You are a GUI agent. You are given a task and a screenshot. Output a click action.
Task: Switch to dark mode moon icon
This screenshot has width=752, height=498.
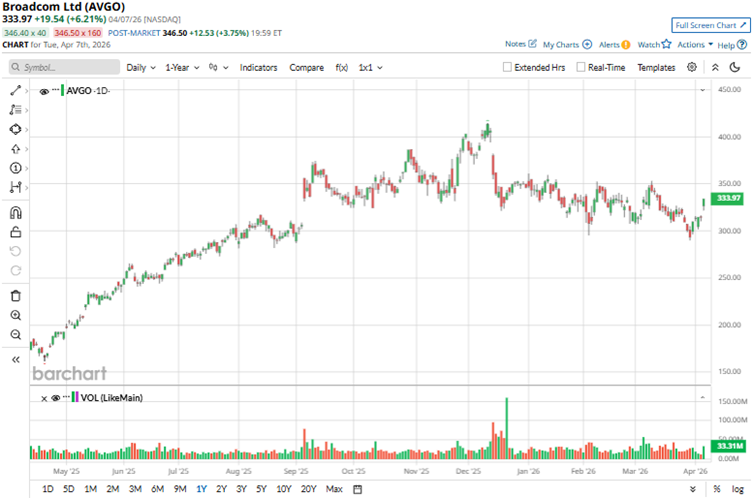735,67
